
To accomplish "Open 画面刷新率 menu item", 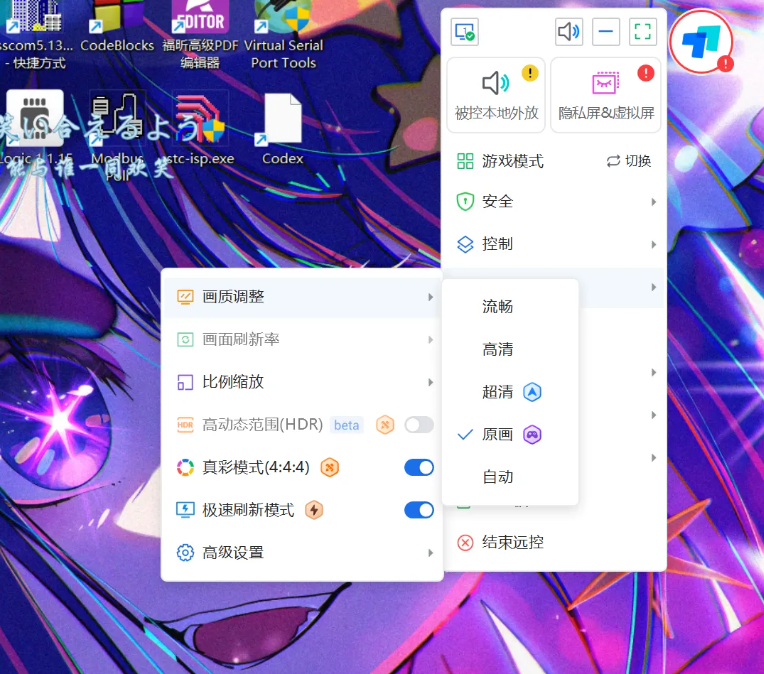I will click(302, 339).
